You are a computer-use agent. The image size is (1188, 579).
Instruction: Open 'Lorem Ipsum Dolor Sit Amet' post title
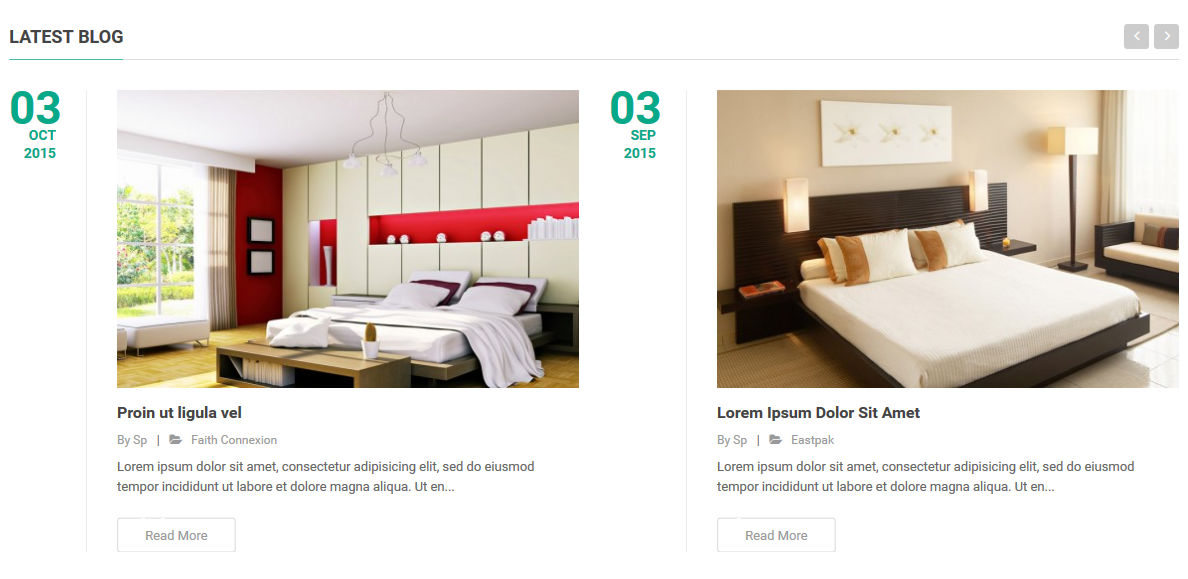818,413
